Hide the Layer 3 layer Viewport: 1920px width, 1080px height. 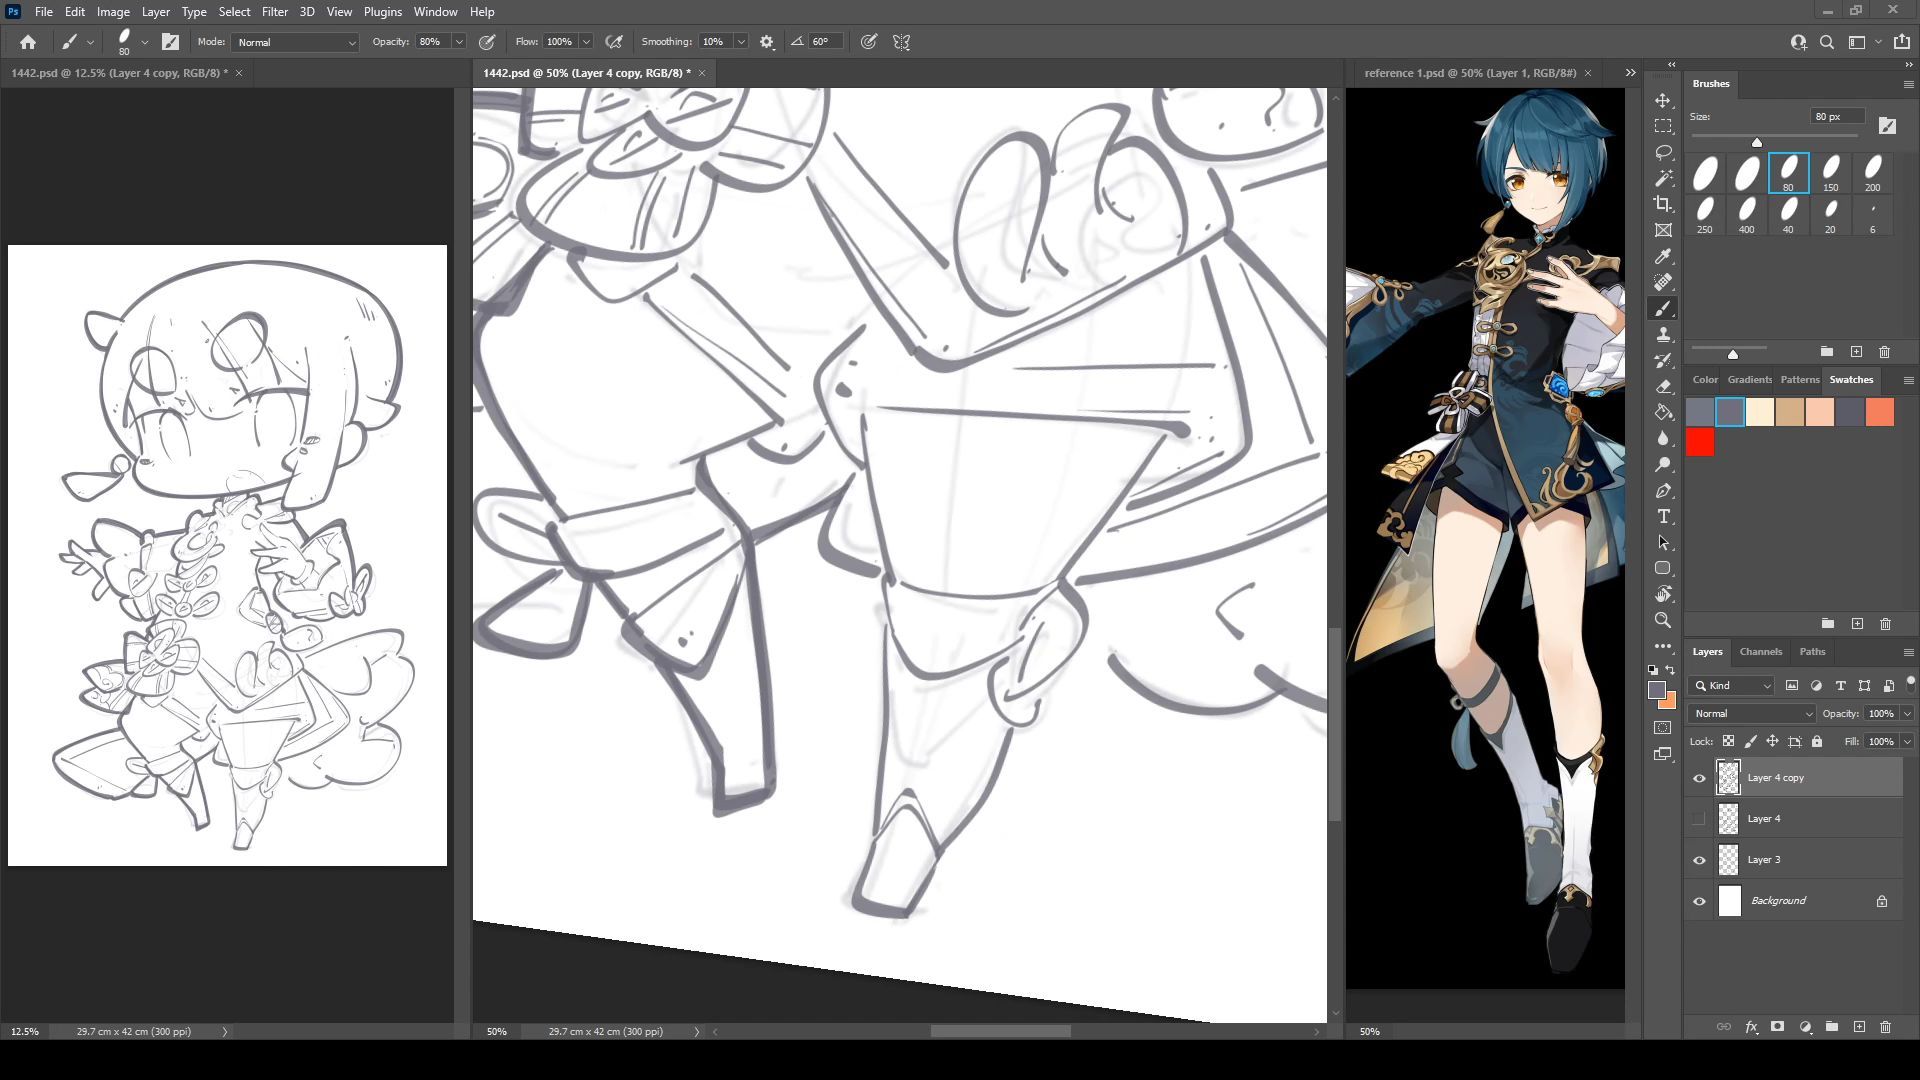1699,860
